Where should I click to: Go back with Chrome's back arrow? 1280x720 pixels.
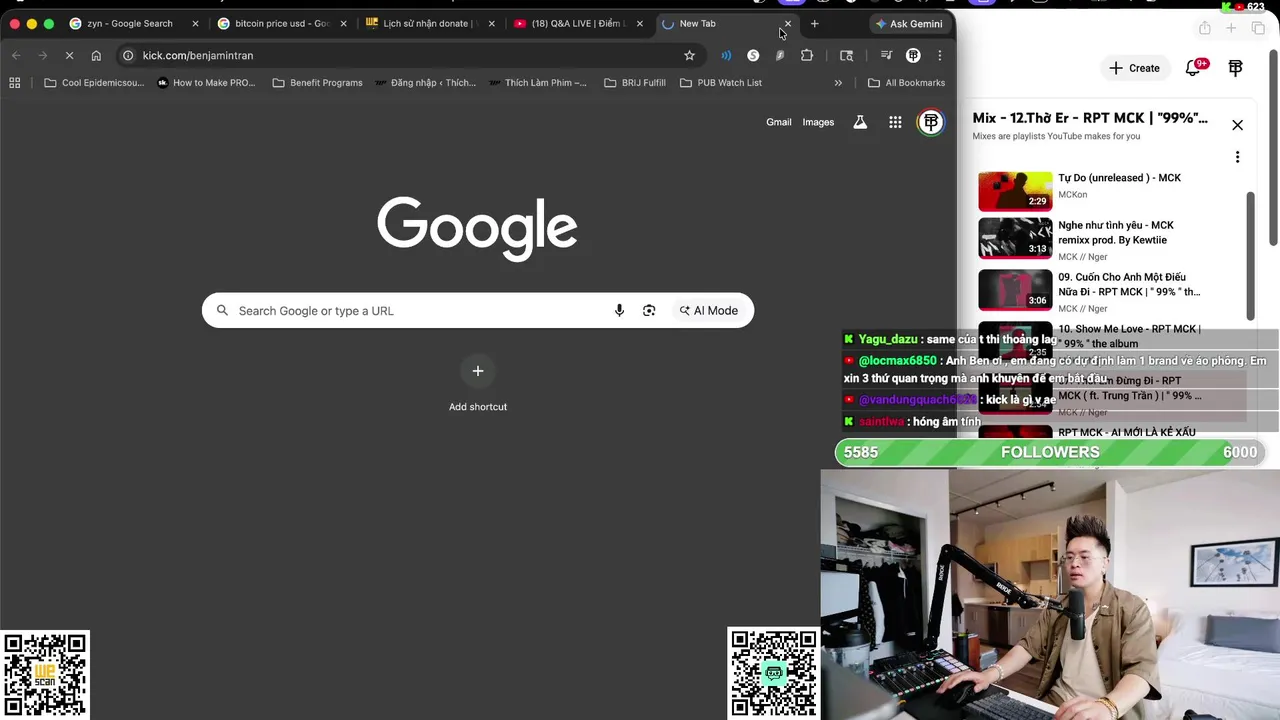pyautogui.click(x=16, y=55)
